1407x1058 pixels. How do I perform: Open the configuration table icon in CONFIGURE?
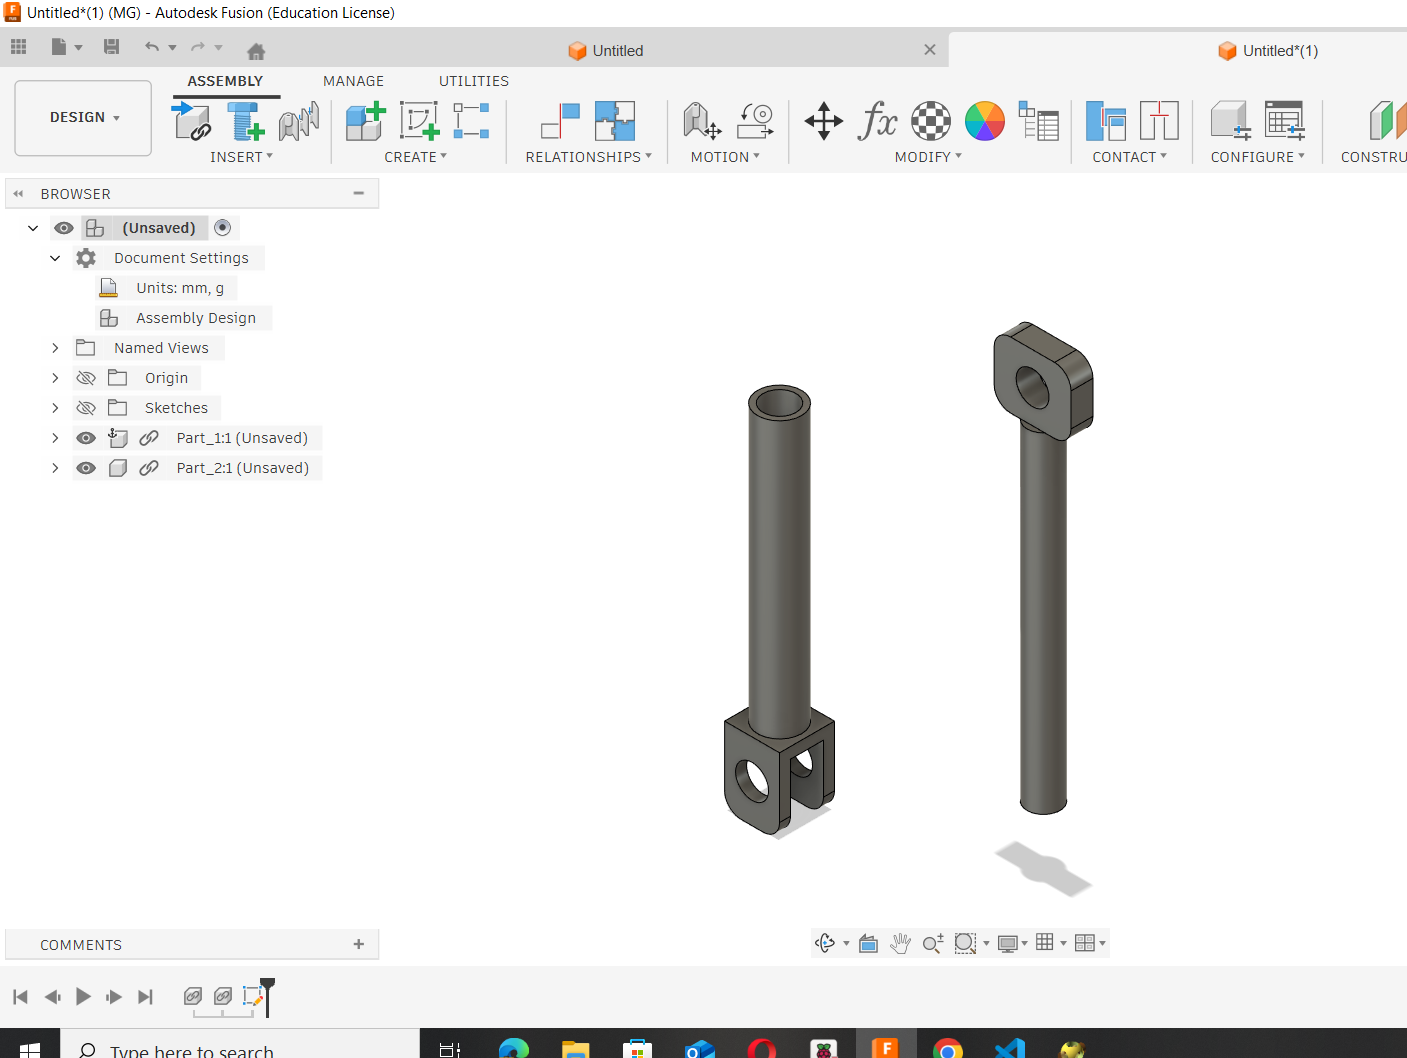pos(1284,121)
